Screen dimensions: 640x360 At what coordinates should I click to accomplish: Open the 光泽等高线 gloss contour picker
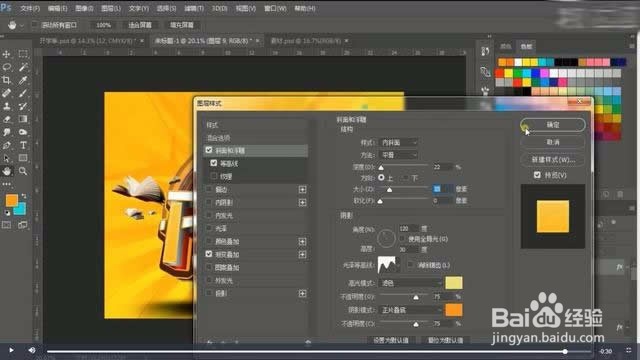click(387, 265)
